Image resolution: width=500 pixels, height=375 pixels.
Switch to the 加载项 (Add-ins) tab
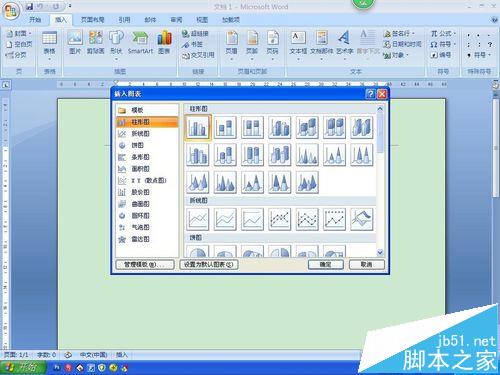(231, 20)
